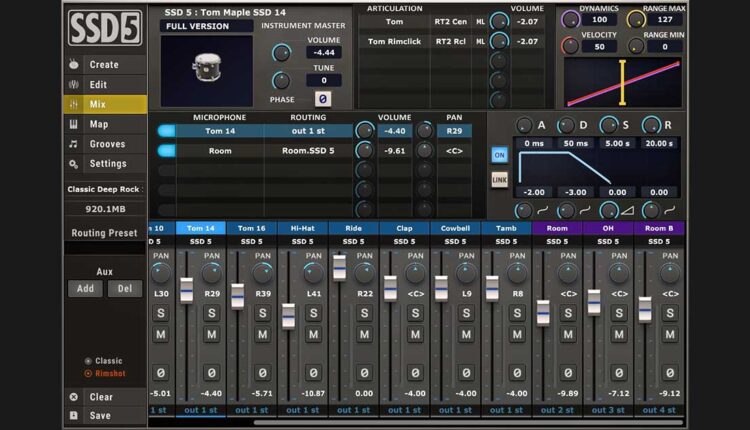Viewport: 750px width, 430px height.
Task: Mute the Ride mixer channel
Action: coord(365,334)
